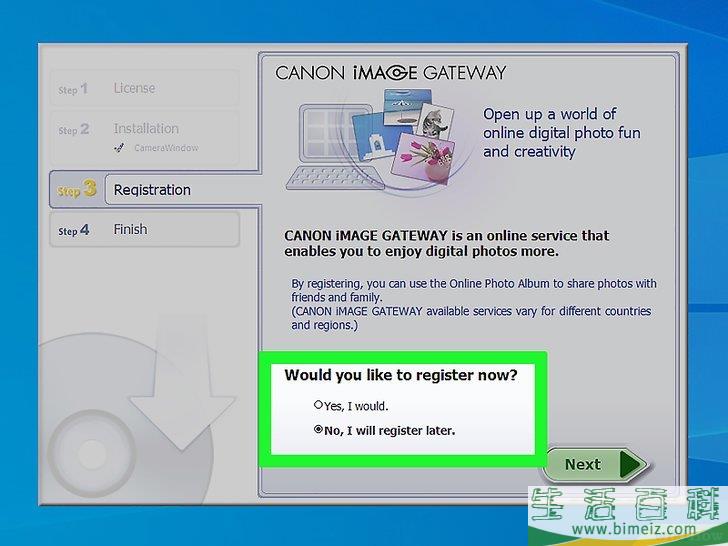Click the green Next button
Screen dimensions: 728x546
(x=597, y=464)
